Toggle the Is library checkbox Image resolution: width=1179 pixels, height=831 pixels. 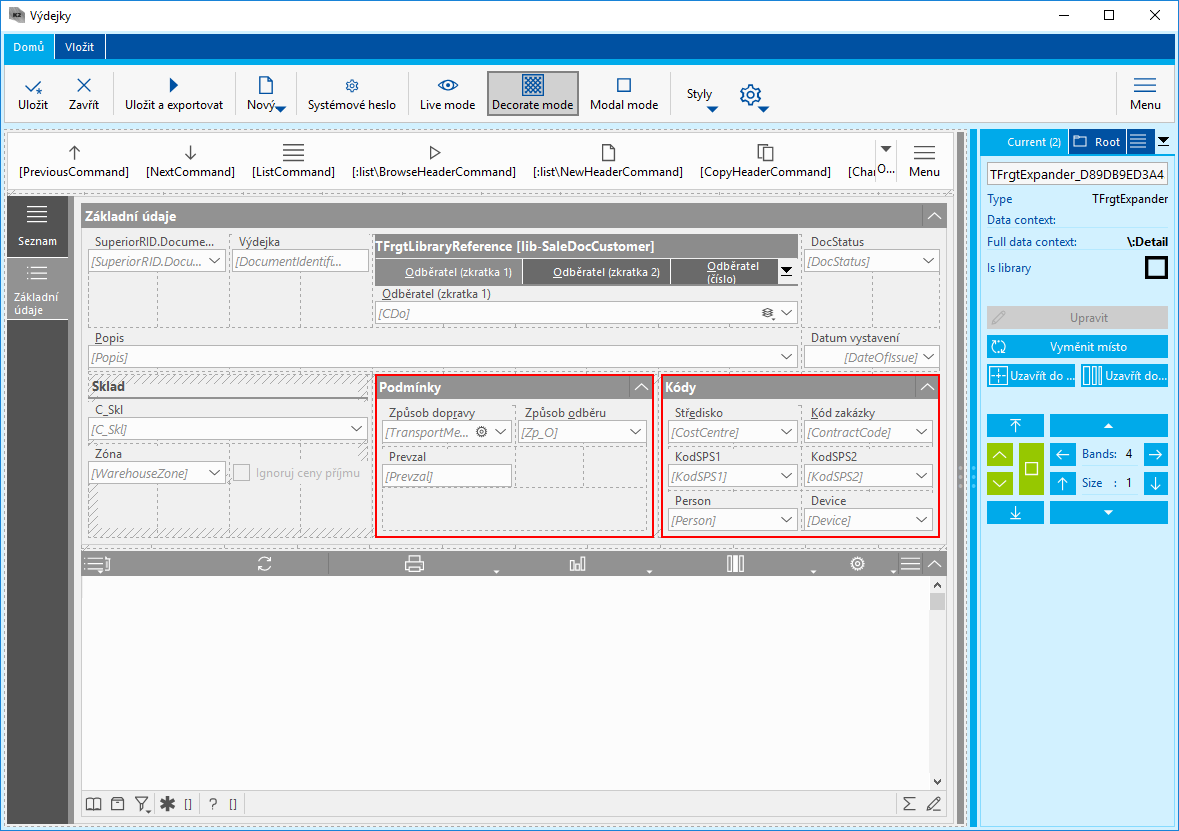(x=1156, y=268)
